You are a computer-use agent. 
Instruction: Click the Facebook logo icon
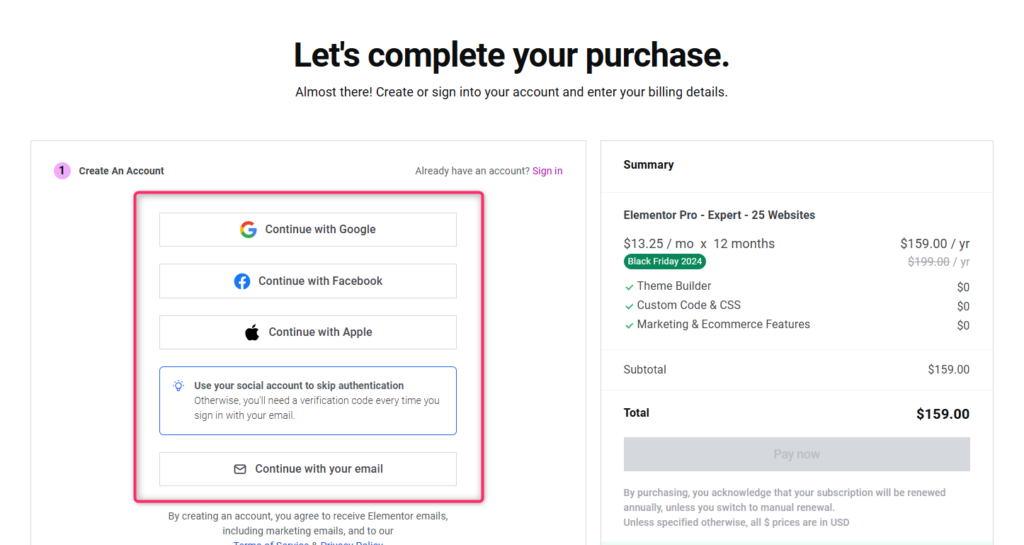pos(242,281)
